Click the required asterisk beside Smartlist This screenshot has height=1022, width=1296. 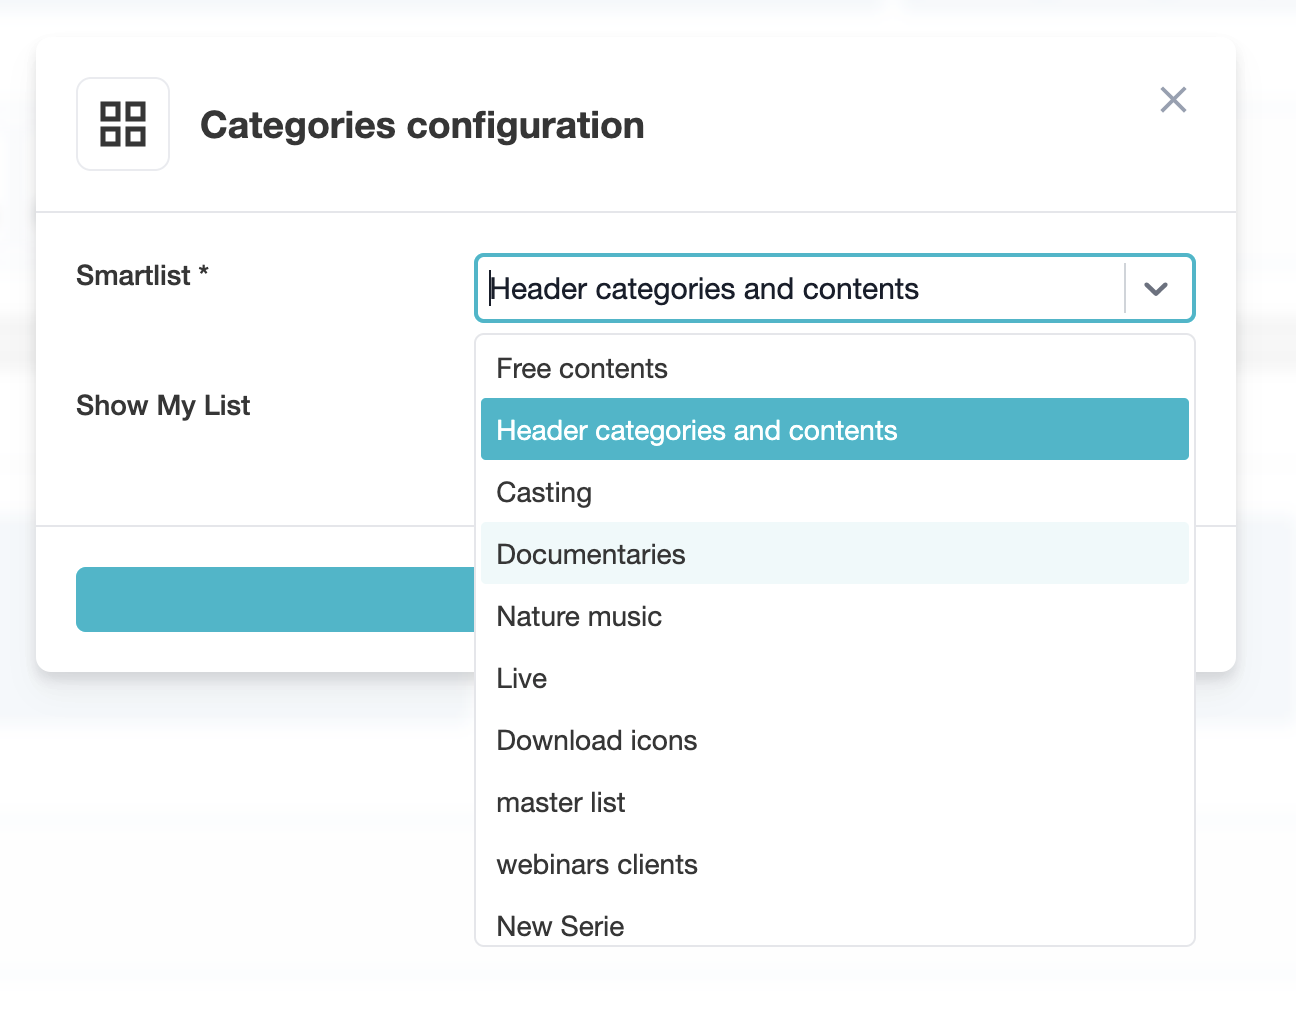[x=204, y=271]
